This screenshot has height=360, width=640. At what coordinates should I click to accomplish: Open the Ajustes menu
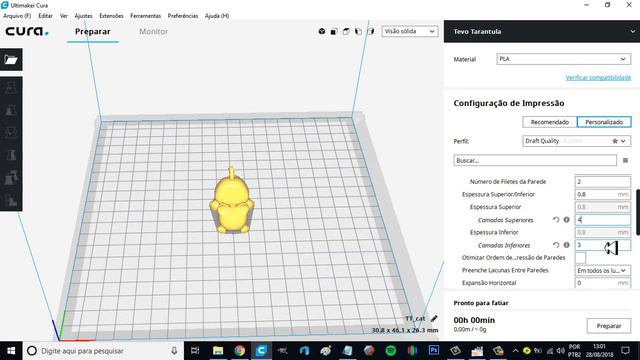click(83, 16)
